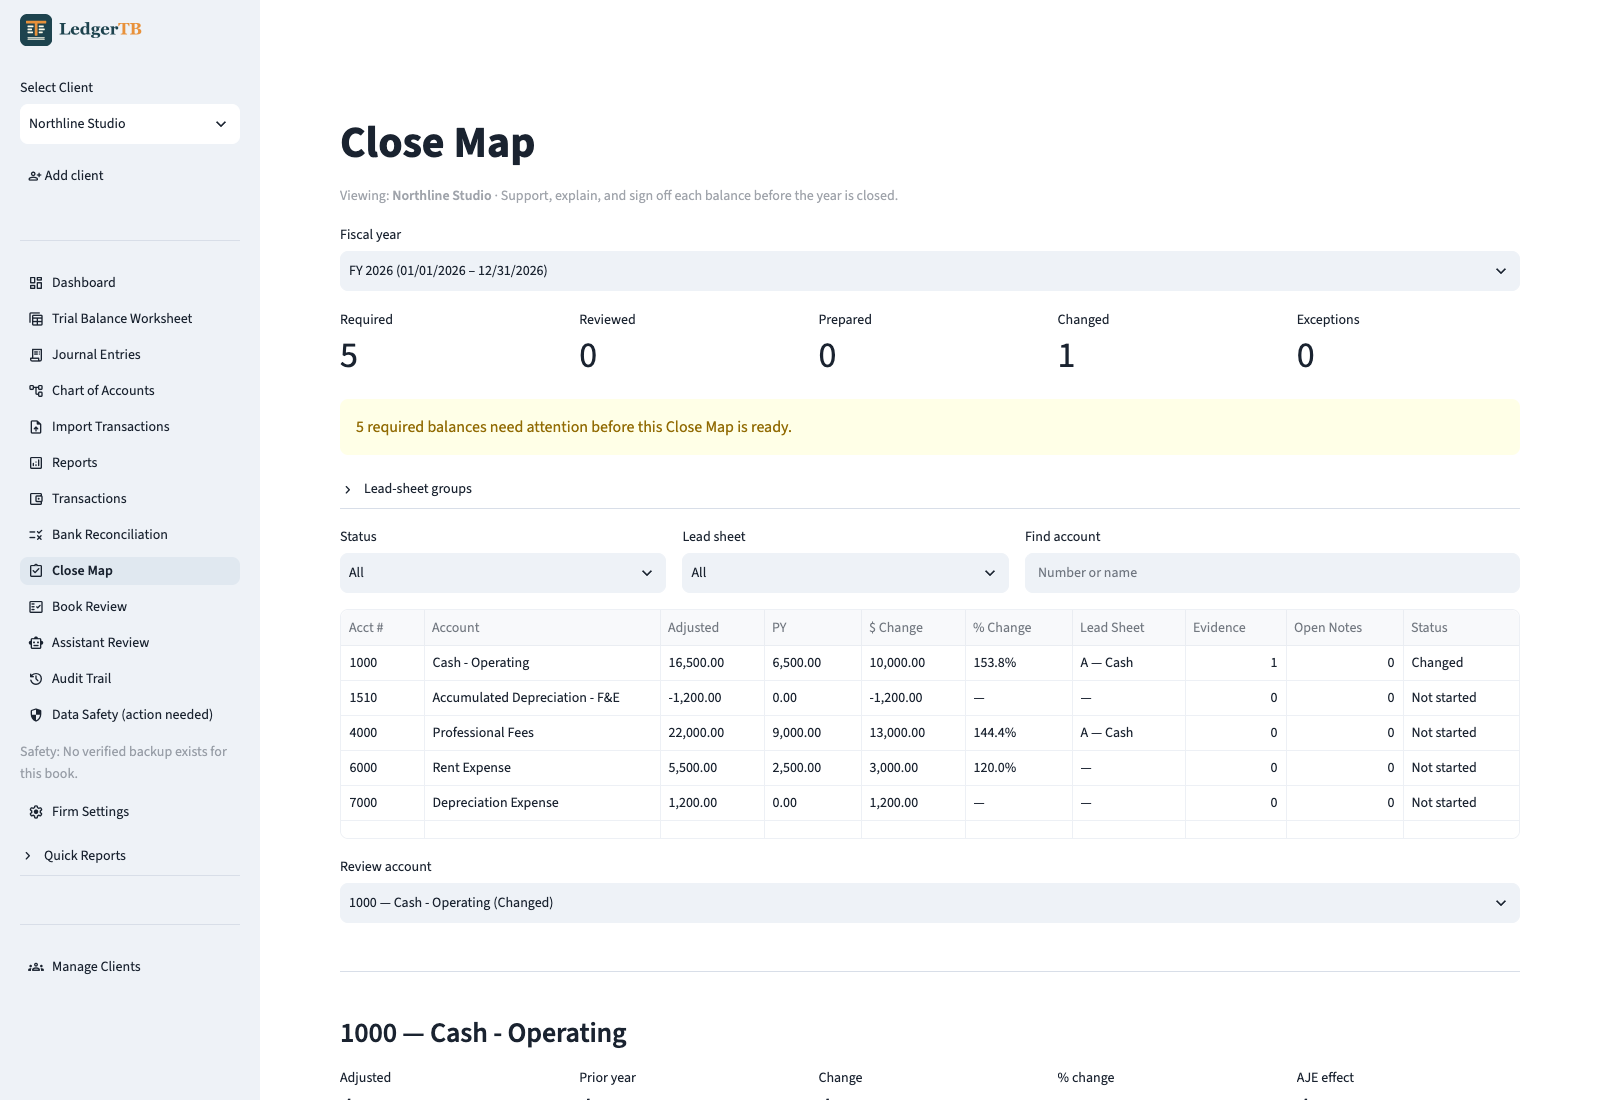The image size is (1600, 1100).
Task: Go to Dashboard page
Action: (x=130, y=283)
